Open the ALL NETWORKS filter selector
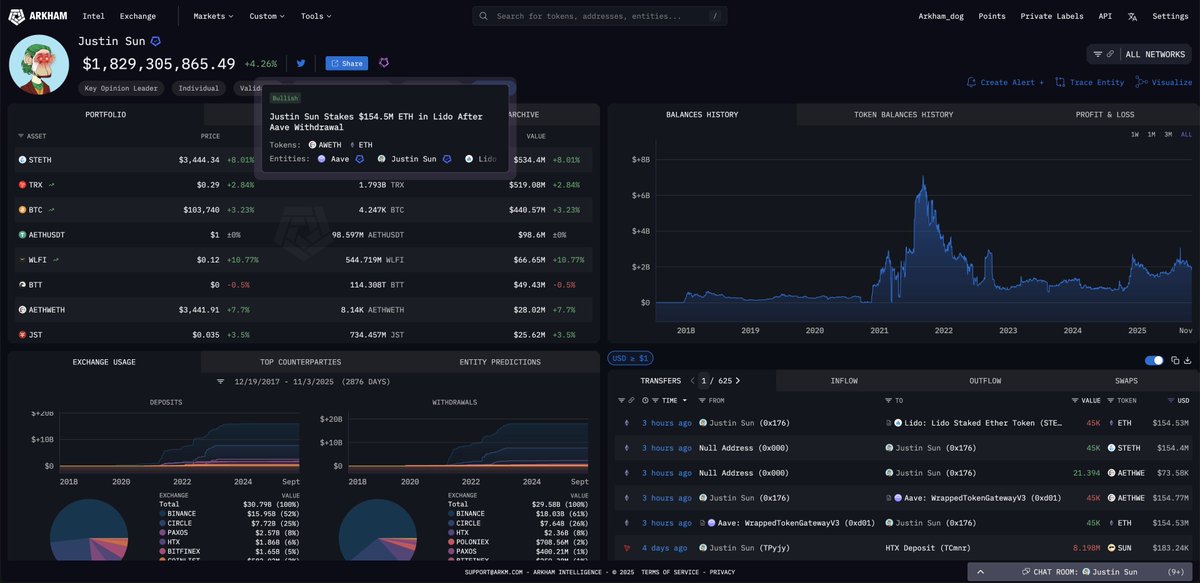The image size is (1200, 583). click(1142, 54)
